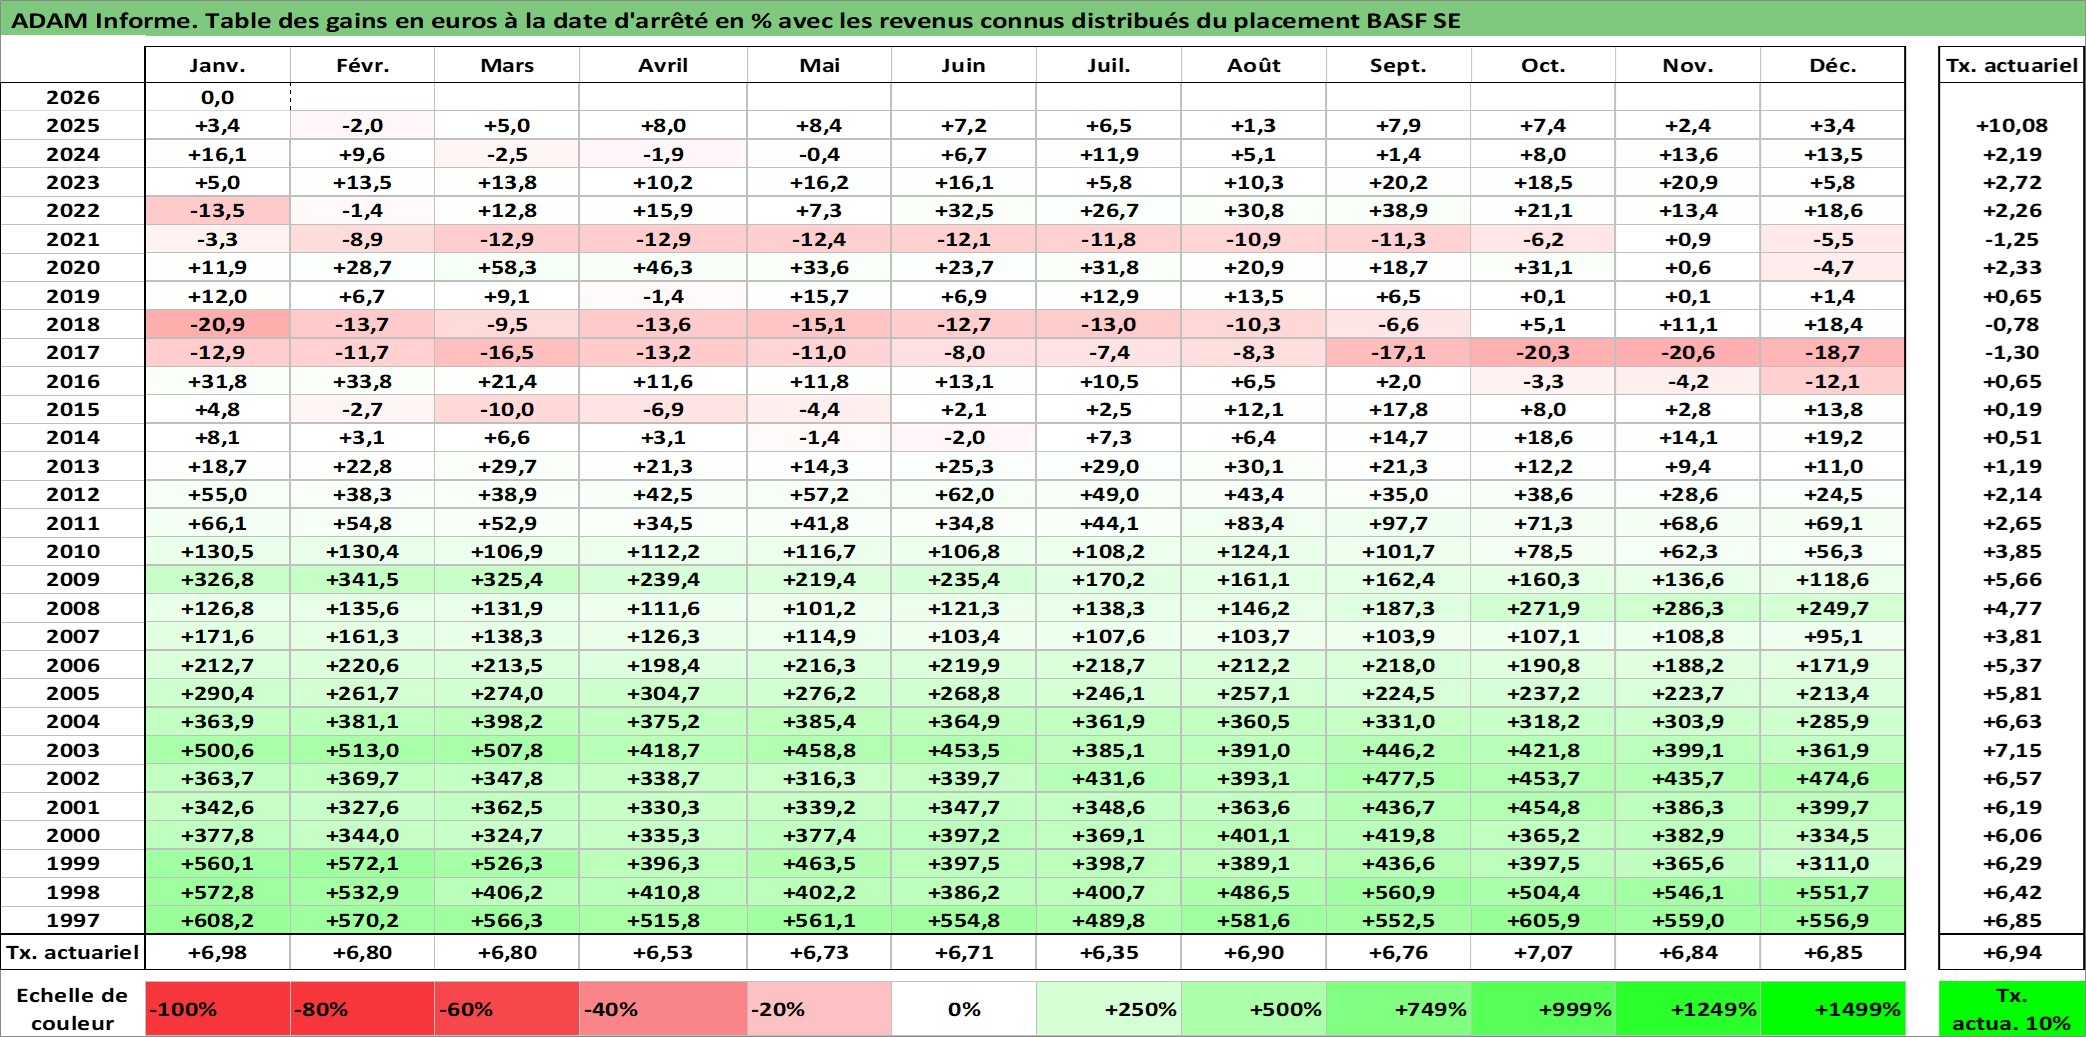
Task: Select the 'Oct.' column header
Action: click(1543, 65)
